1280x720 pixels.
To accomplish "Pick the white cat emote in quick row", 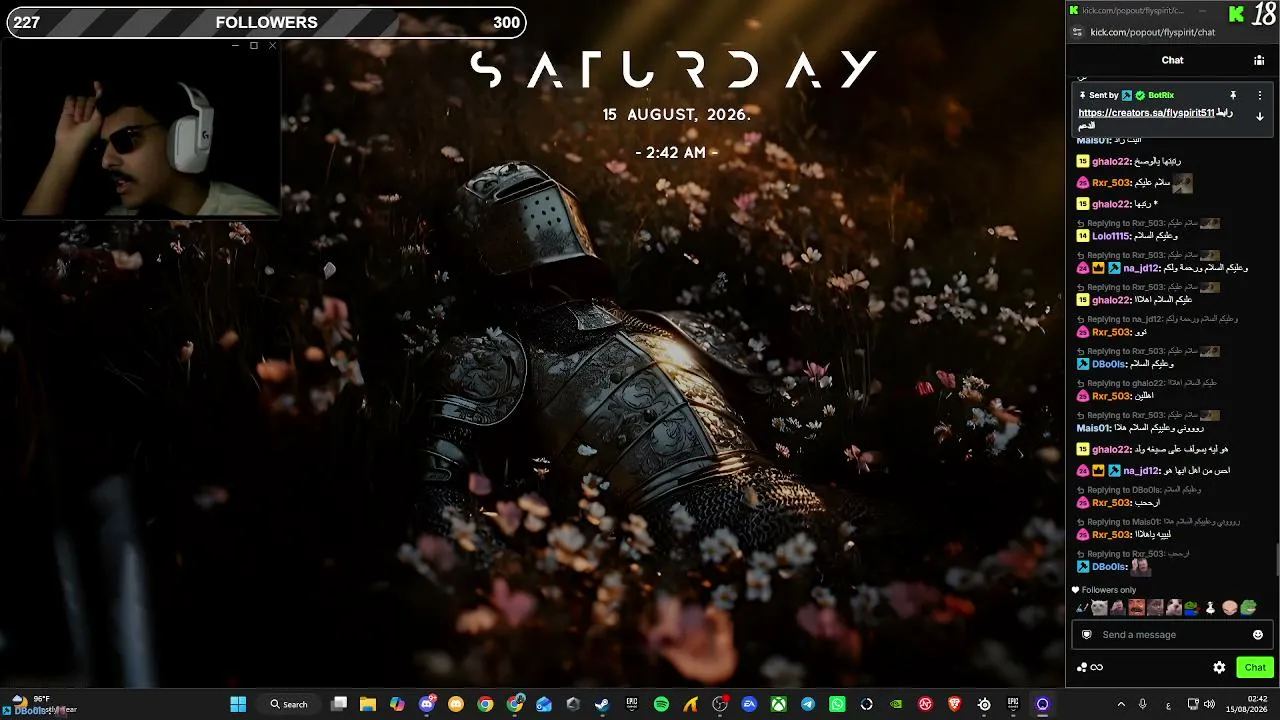I will [x=1099, y=607].
